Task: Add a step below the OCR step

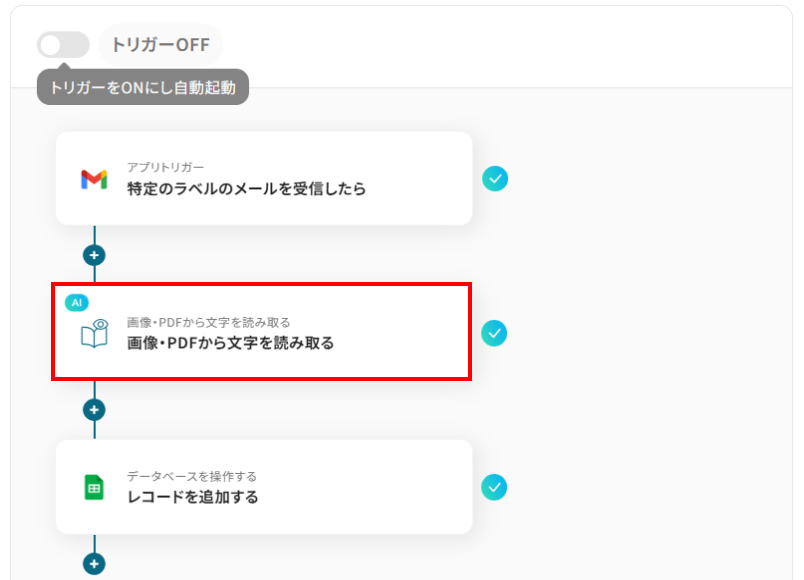Action: click(x=94, y=409)
